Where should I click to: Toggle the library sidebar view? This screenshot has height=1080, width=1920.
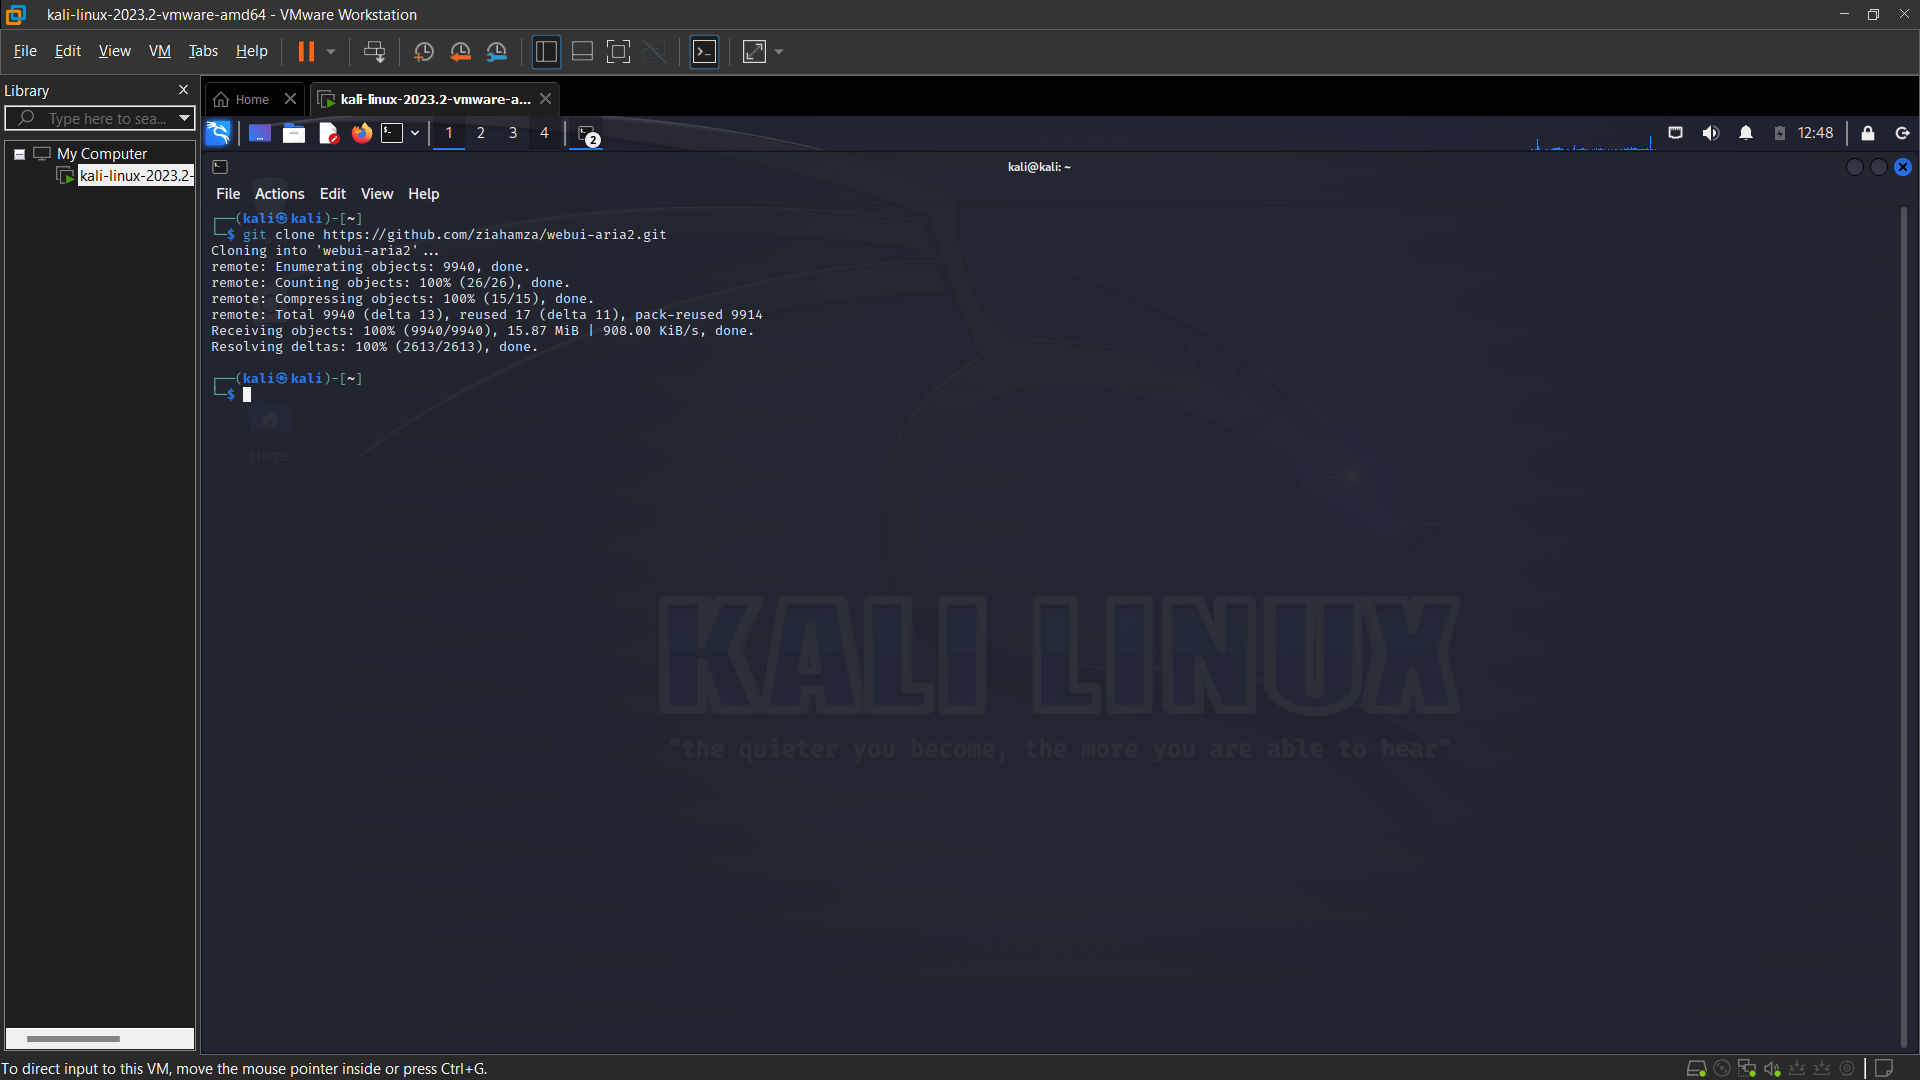click(x=545, y=51)
